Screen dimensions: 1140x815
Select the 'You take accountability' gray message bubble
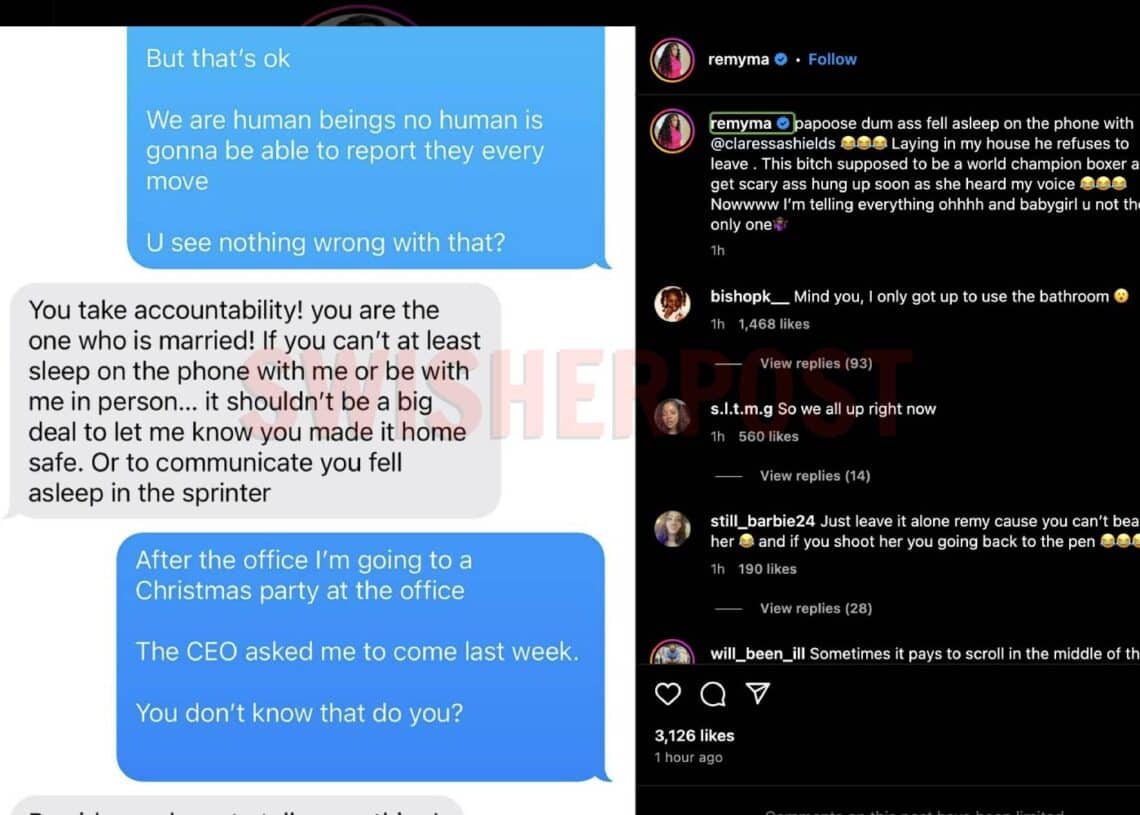[255, 401]
